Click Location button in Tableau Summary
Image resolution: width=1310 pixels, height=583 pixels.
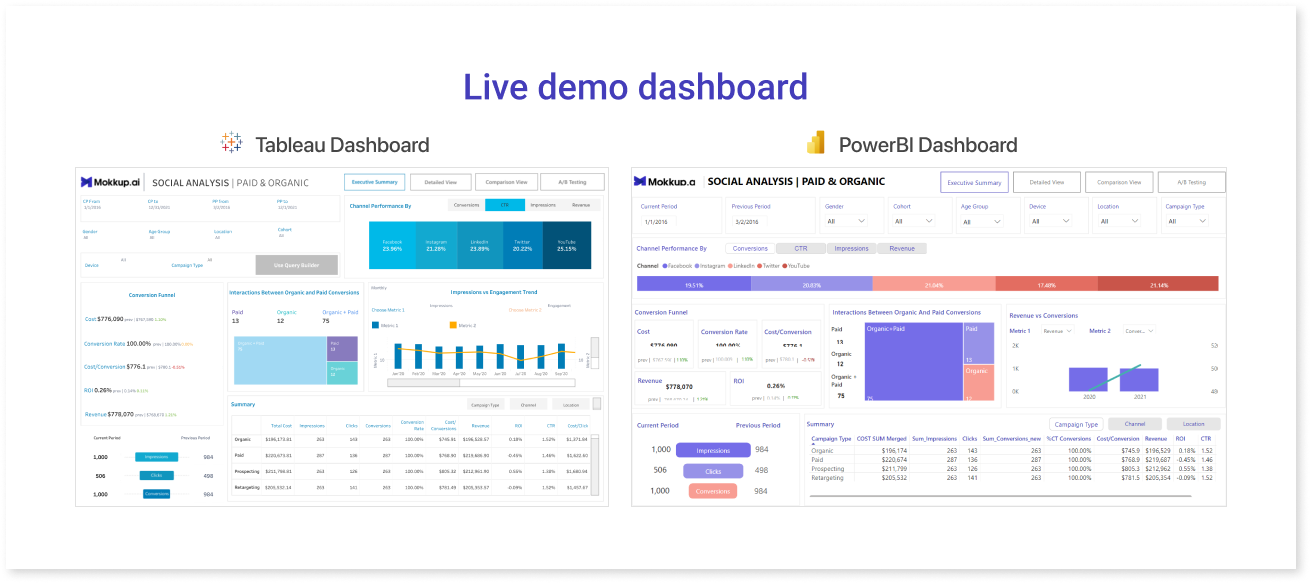point(570,405)
